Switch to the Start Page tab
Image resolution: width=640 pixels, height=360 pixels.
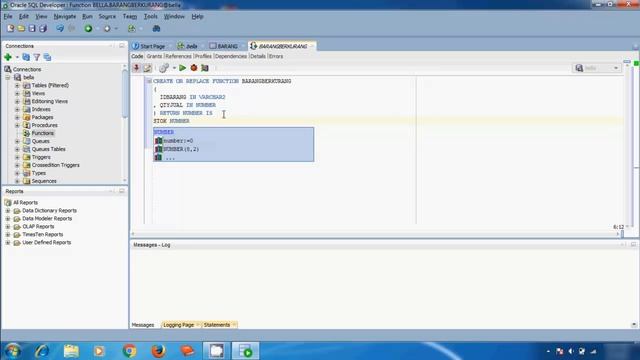point(149,46)
